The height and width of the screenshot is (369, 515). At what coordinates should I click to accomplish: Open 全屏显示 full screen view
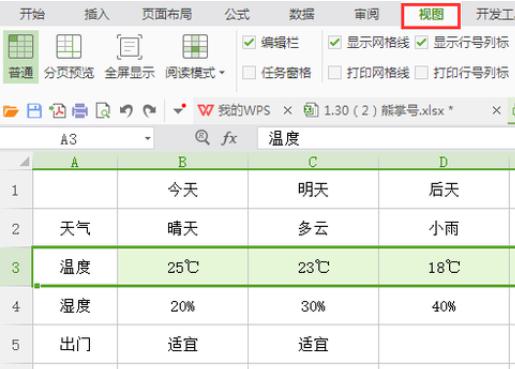tap(130, 56)
